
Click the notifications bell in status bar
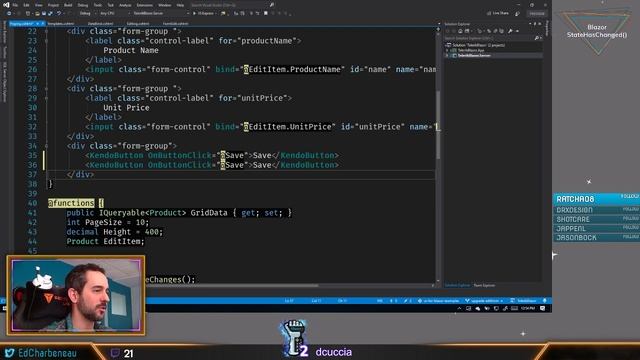544,301
